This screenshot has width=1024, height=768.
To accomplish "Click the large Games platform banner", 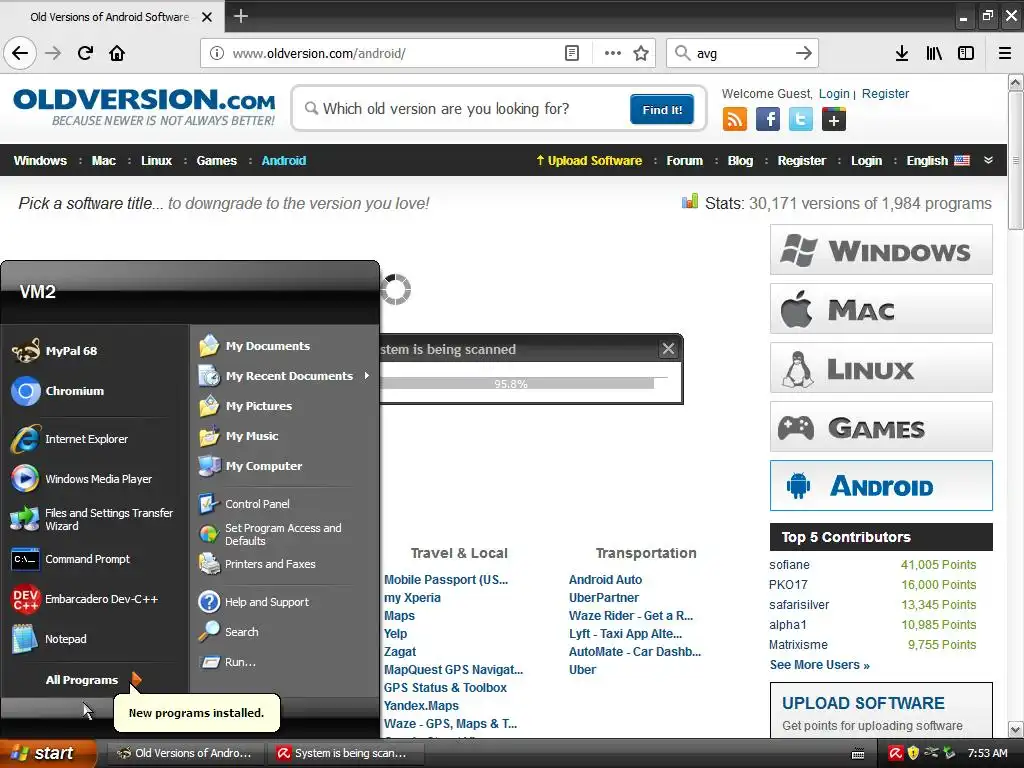I will pyautogui.click(x=881, y=427).
